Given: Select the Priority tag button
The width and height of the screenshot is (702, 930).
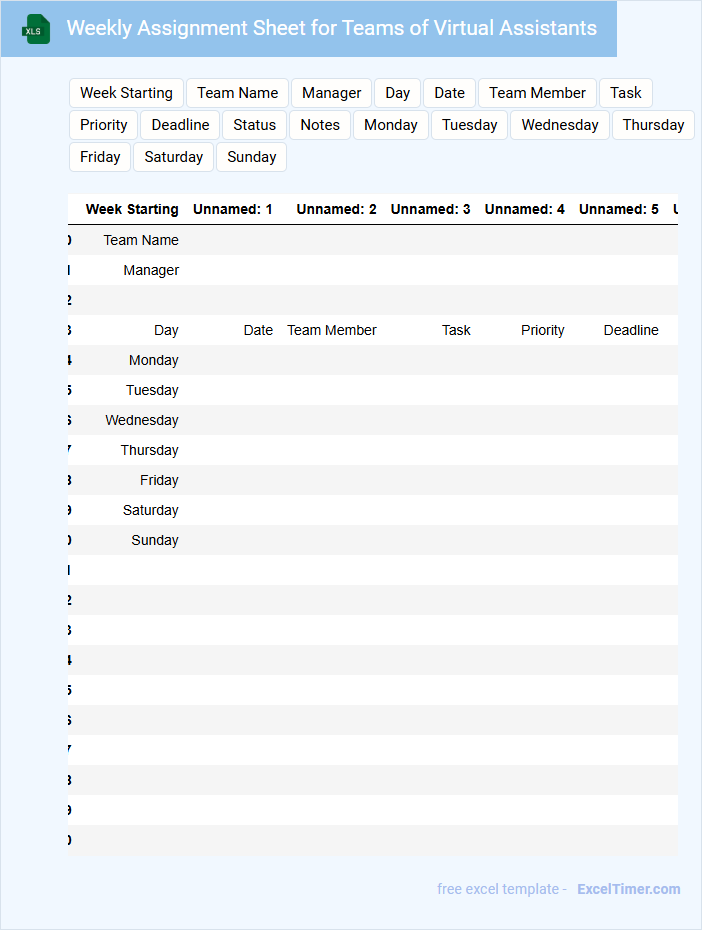Looking at the screenshot, I should click(x=104, y=125).
